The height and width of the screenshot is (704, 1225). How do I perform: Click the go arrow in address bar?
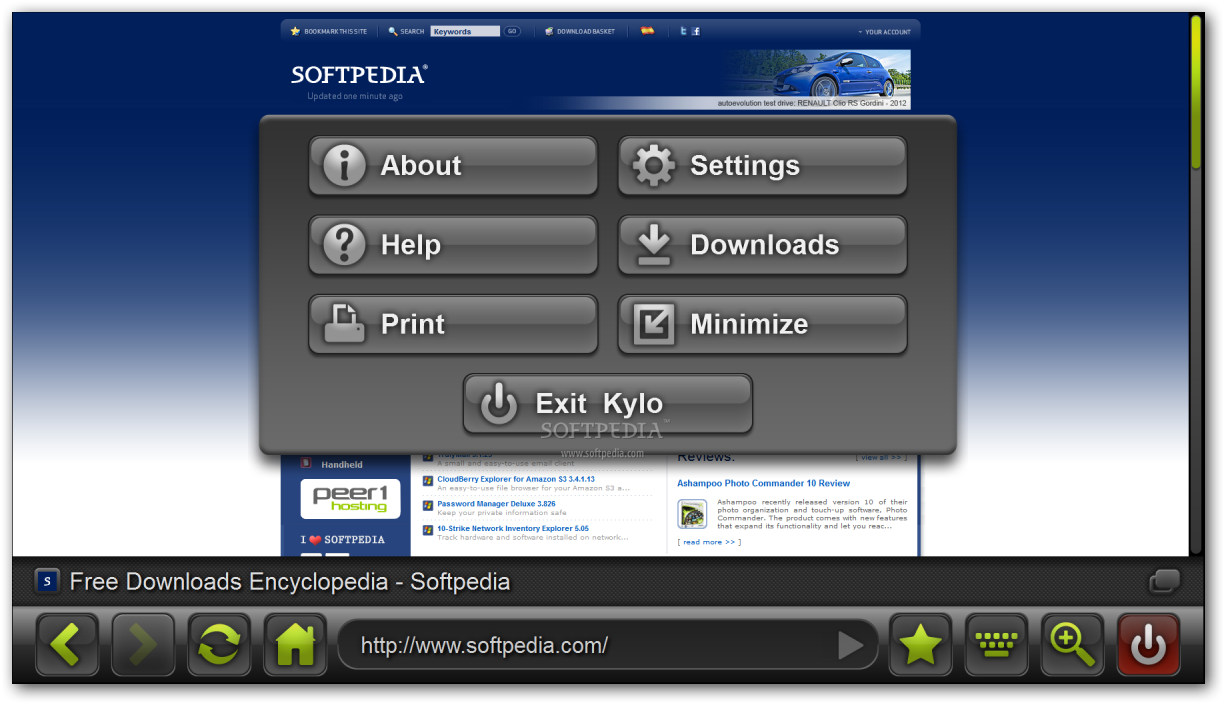coord(850,646)
